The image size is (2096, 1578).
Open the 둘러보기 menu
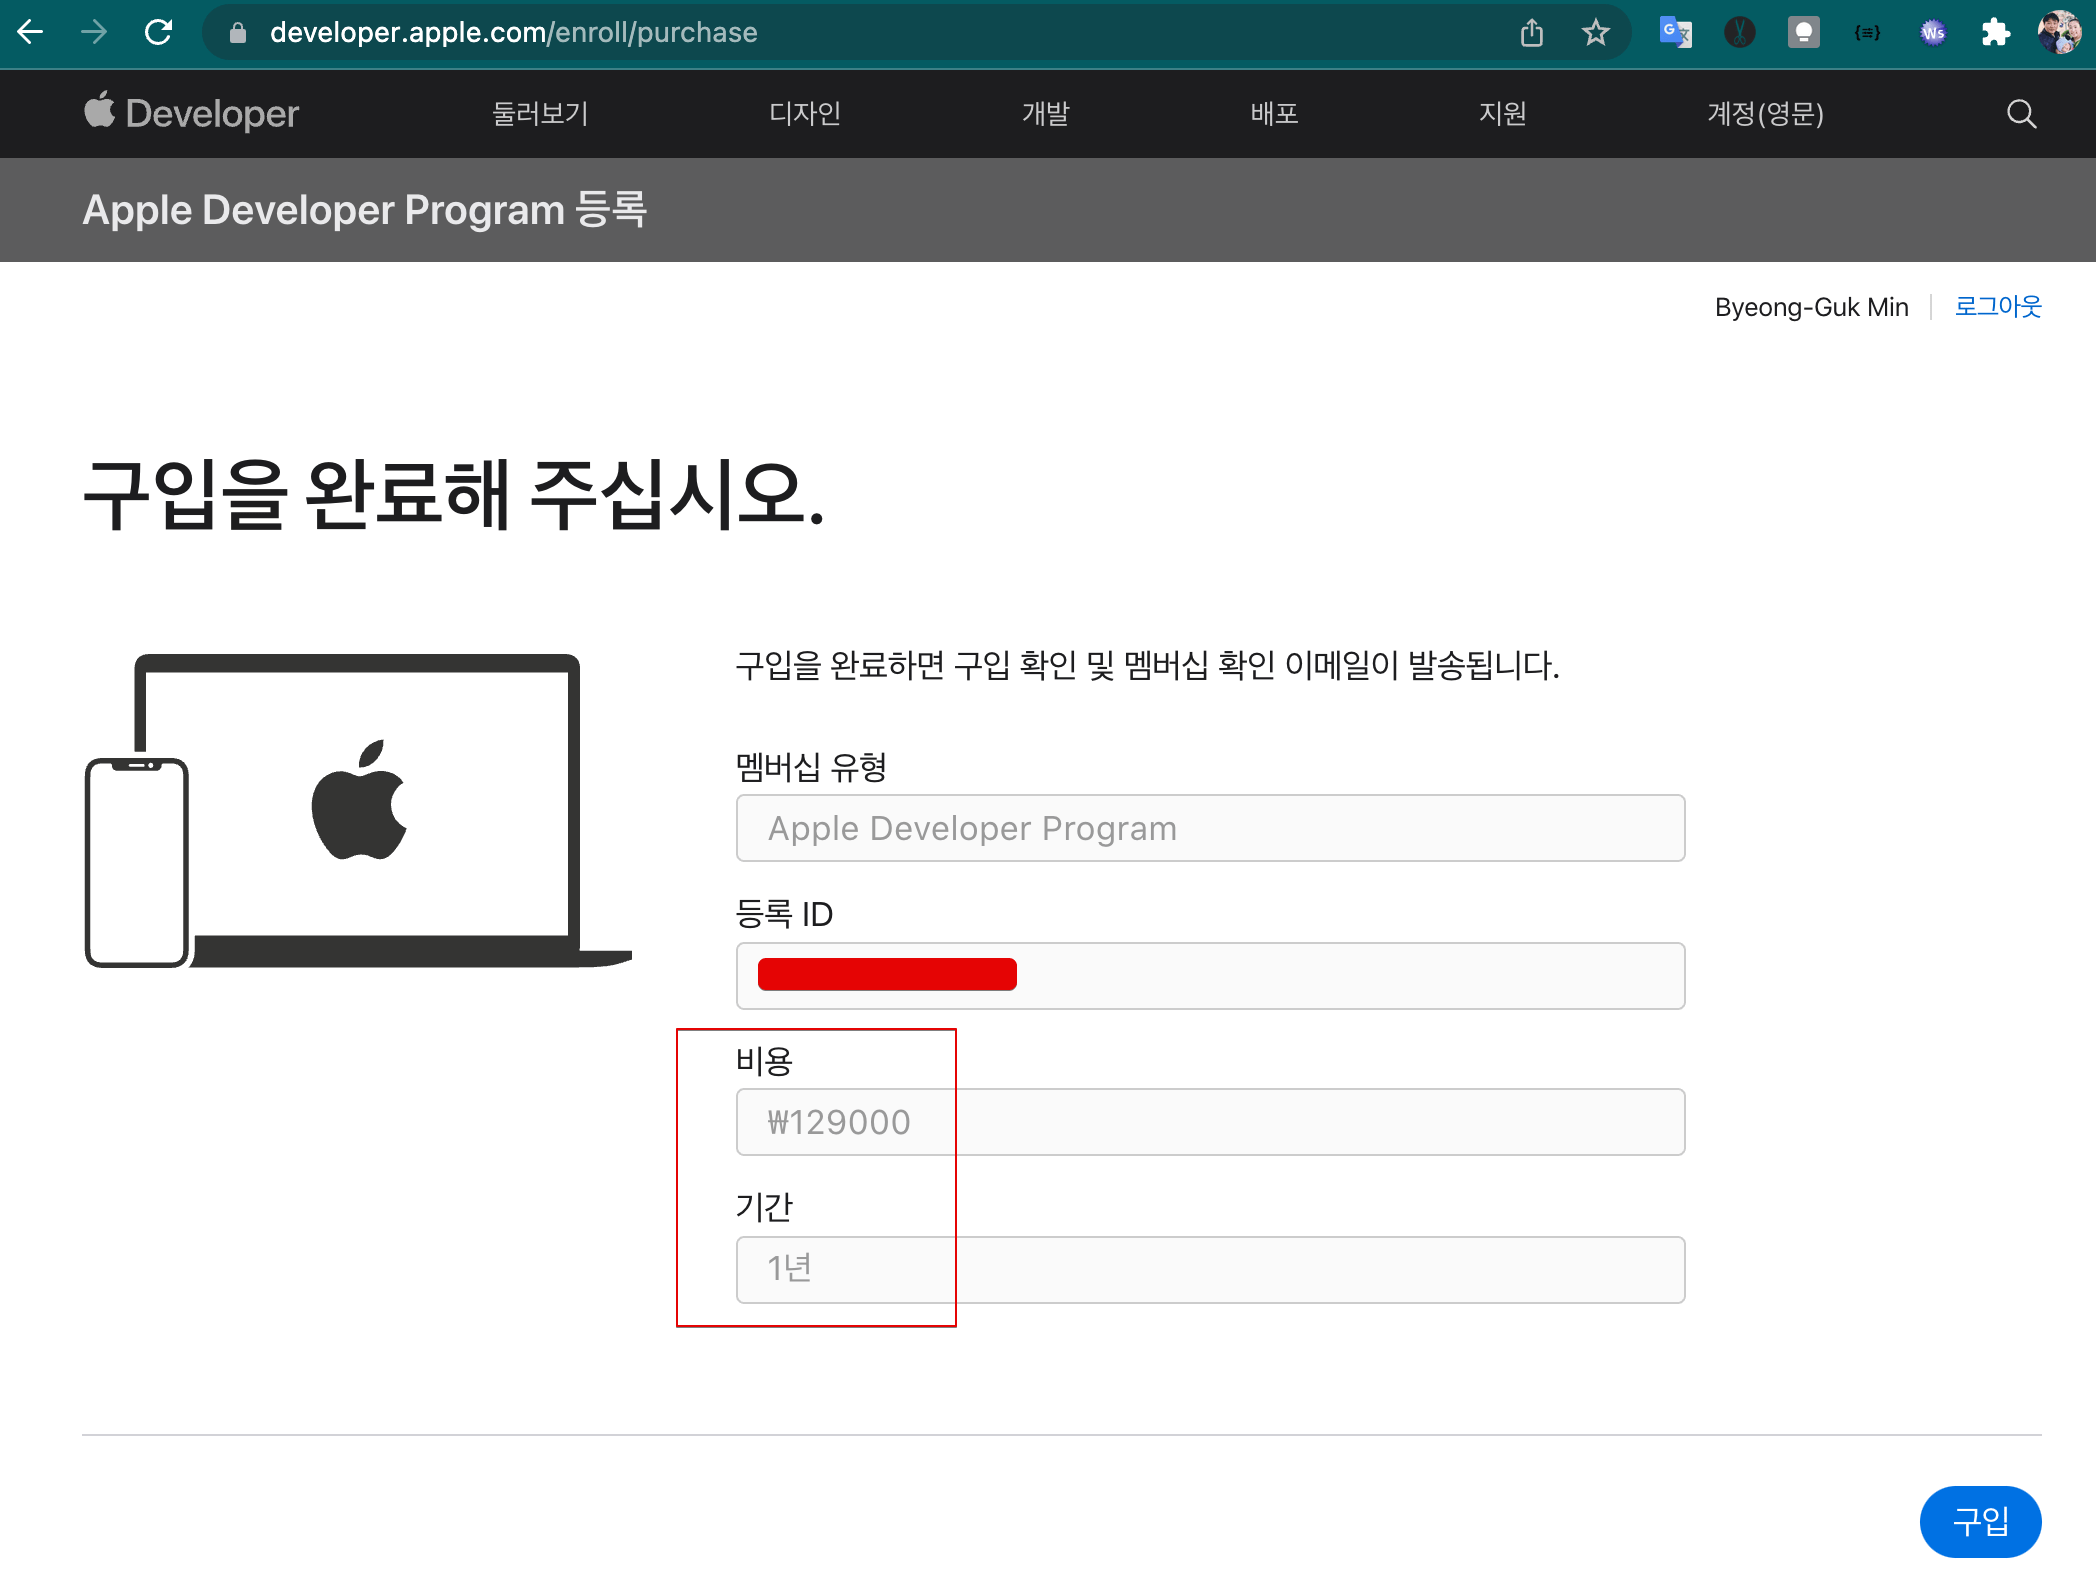tap(540, 114)
